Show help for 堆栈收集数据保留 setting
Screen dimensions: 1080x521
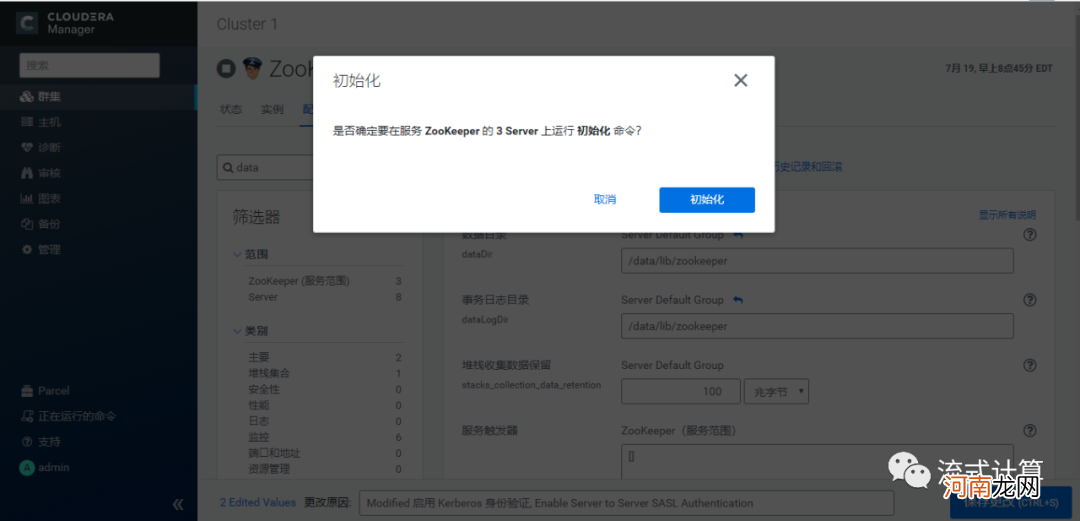click(1030, 365)
